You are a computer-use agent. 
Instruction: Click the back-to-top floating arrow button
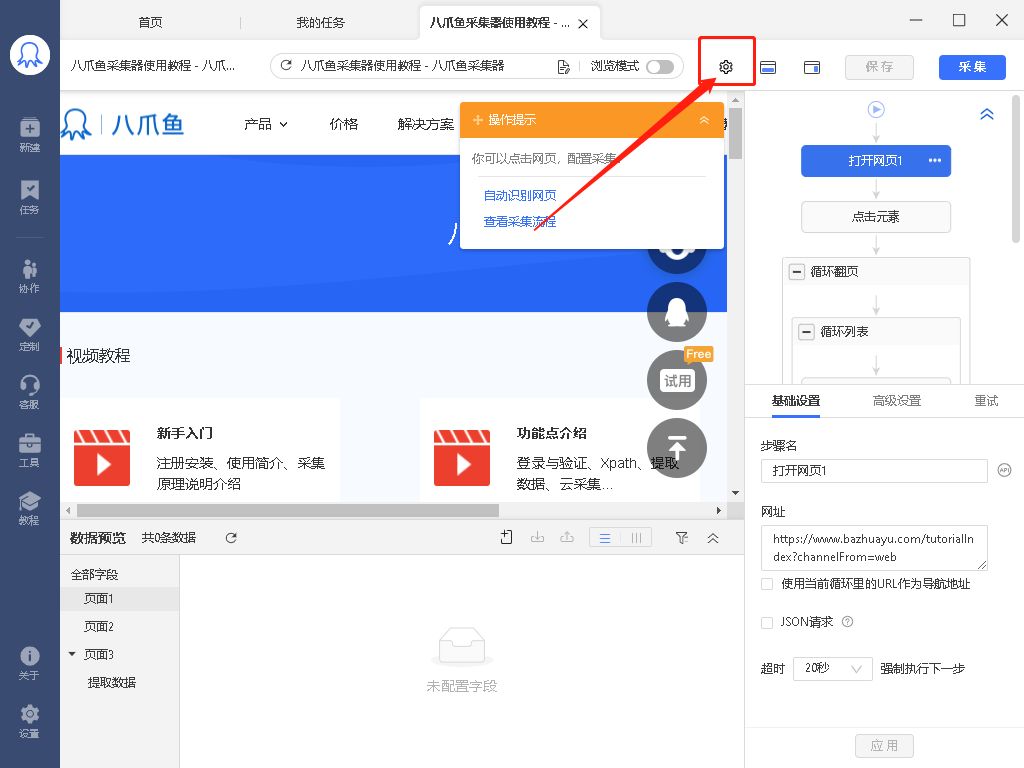(677, 448)
